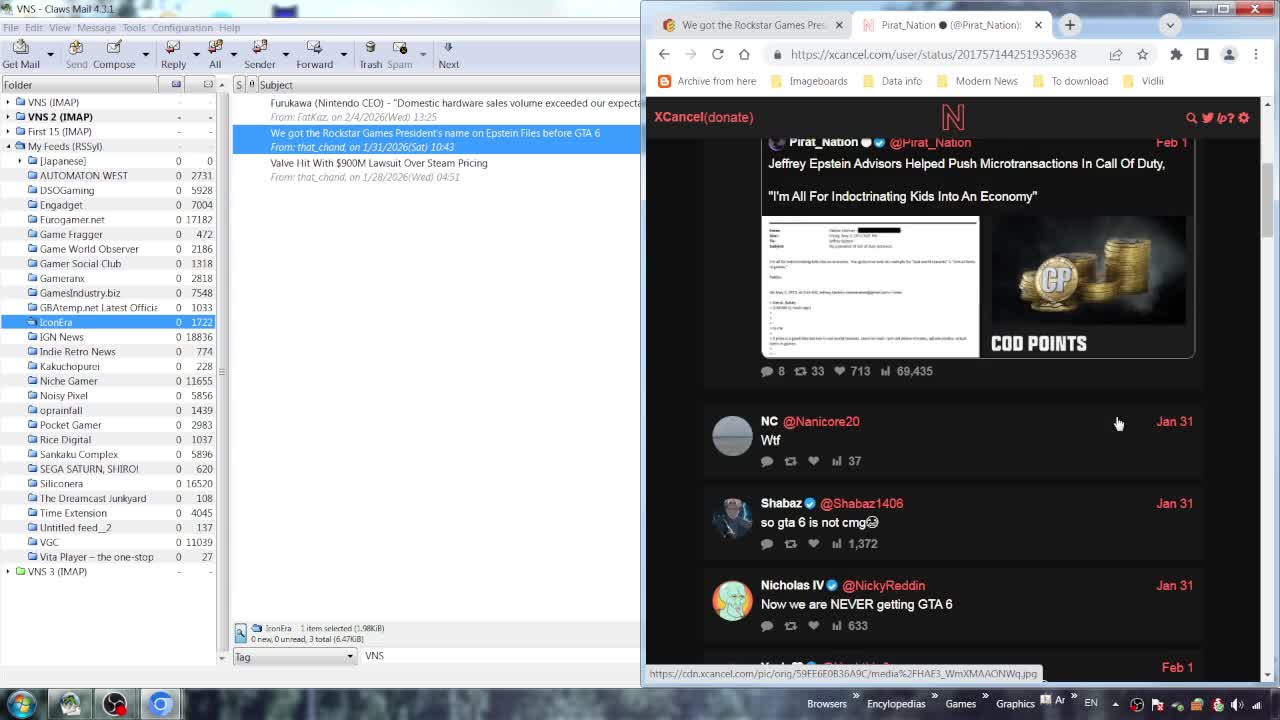Screen dimensions: 1280x720
Task: Open the @Nanicore20 profile link
Action: 821,421
